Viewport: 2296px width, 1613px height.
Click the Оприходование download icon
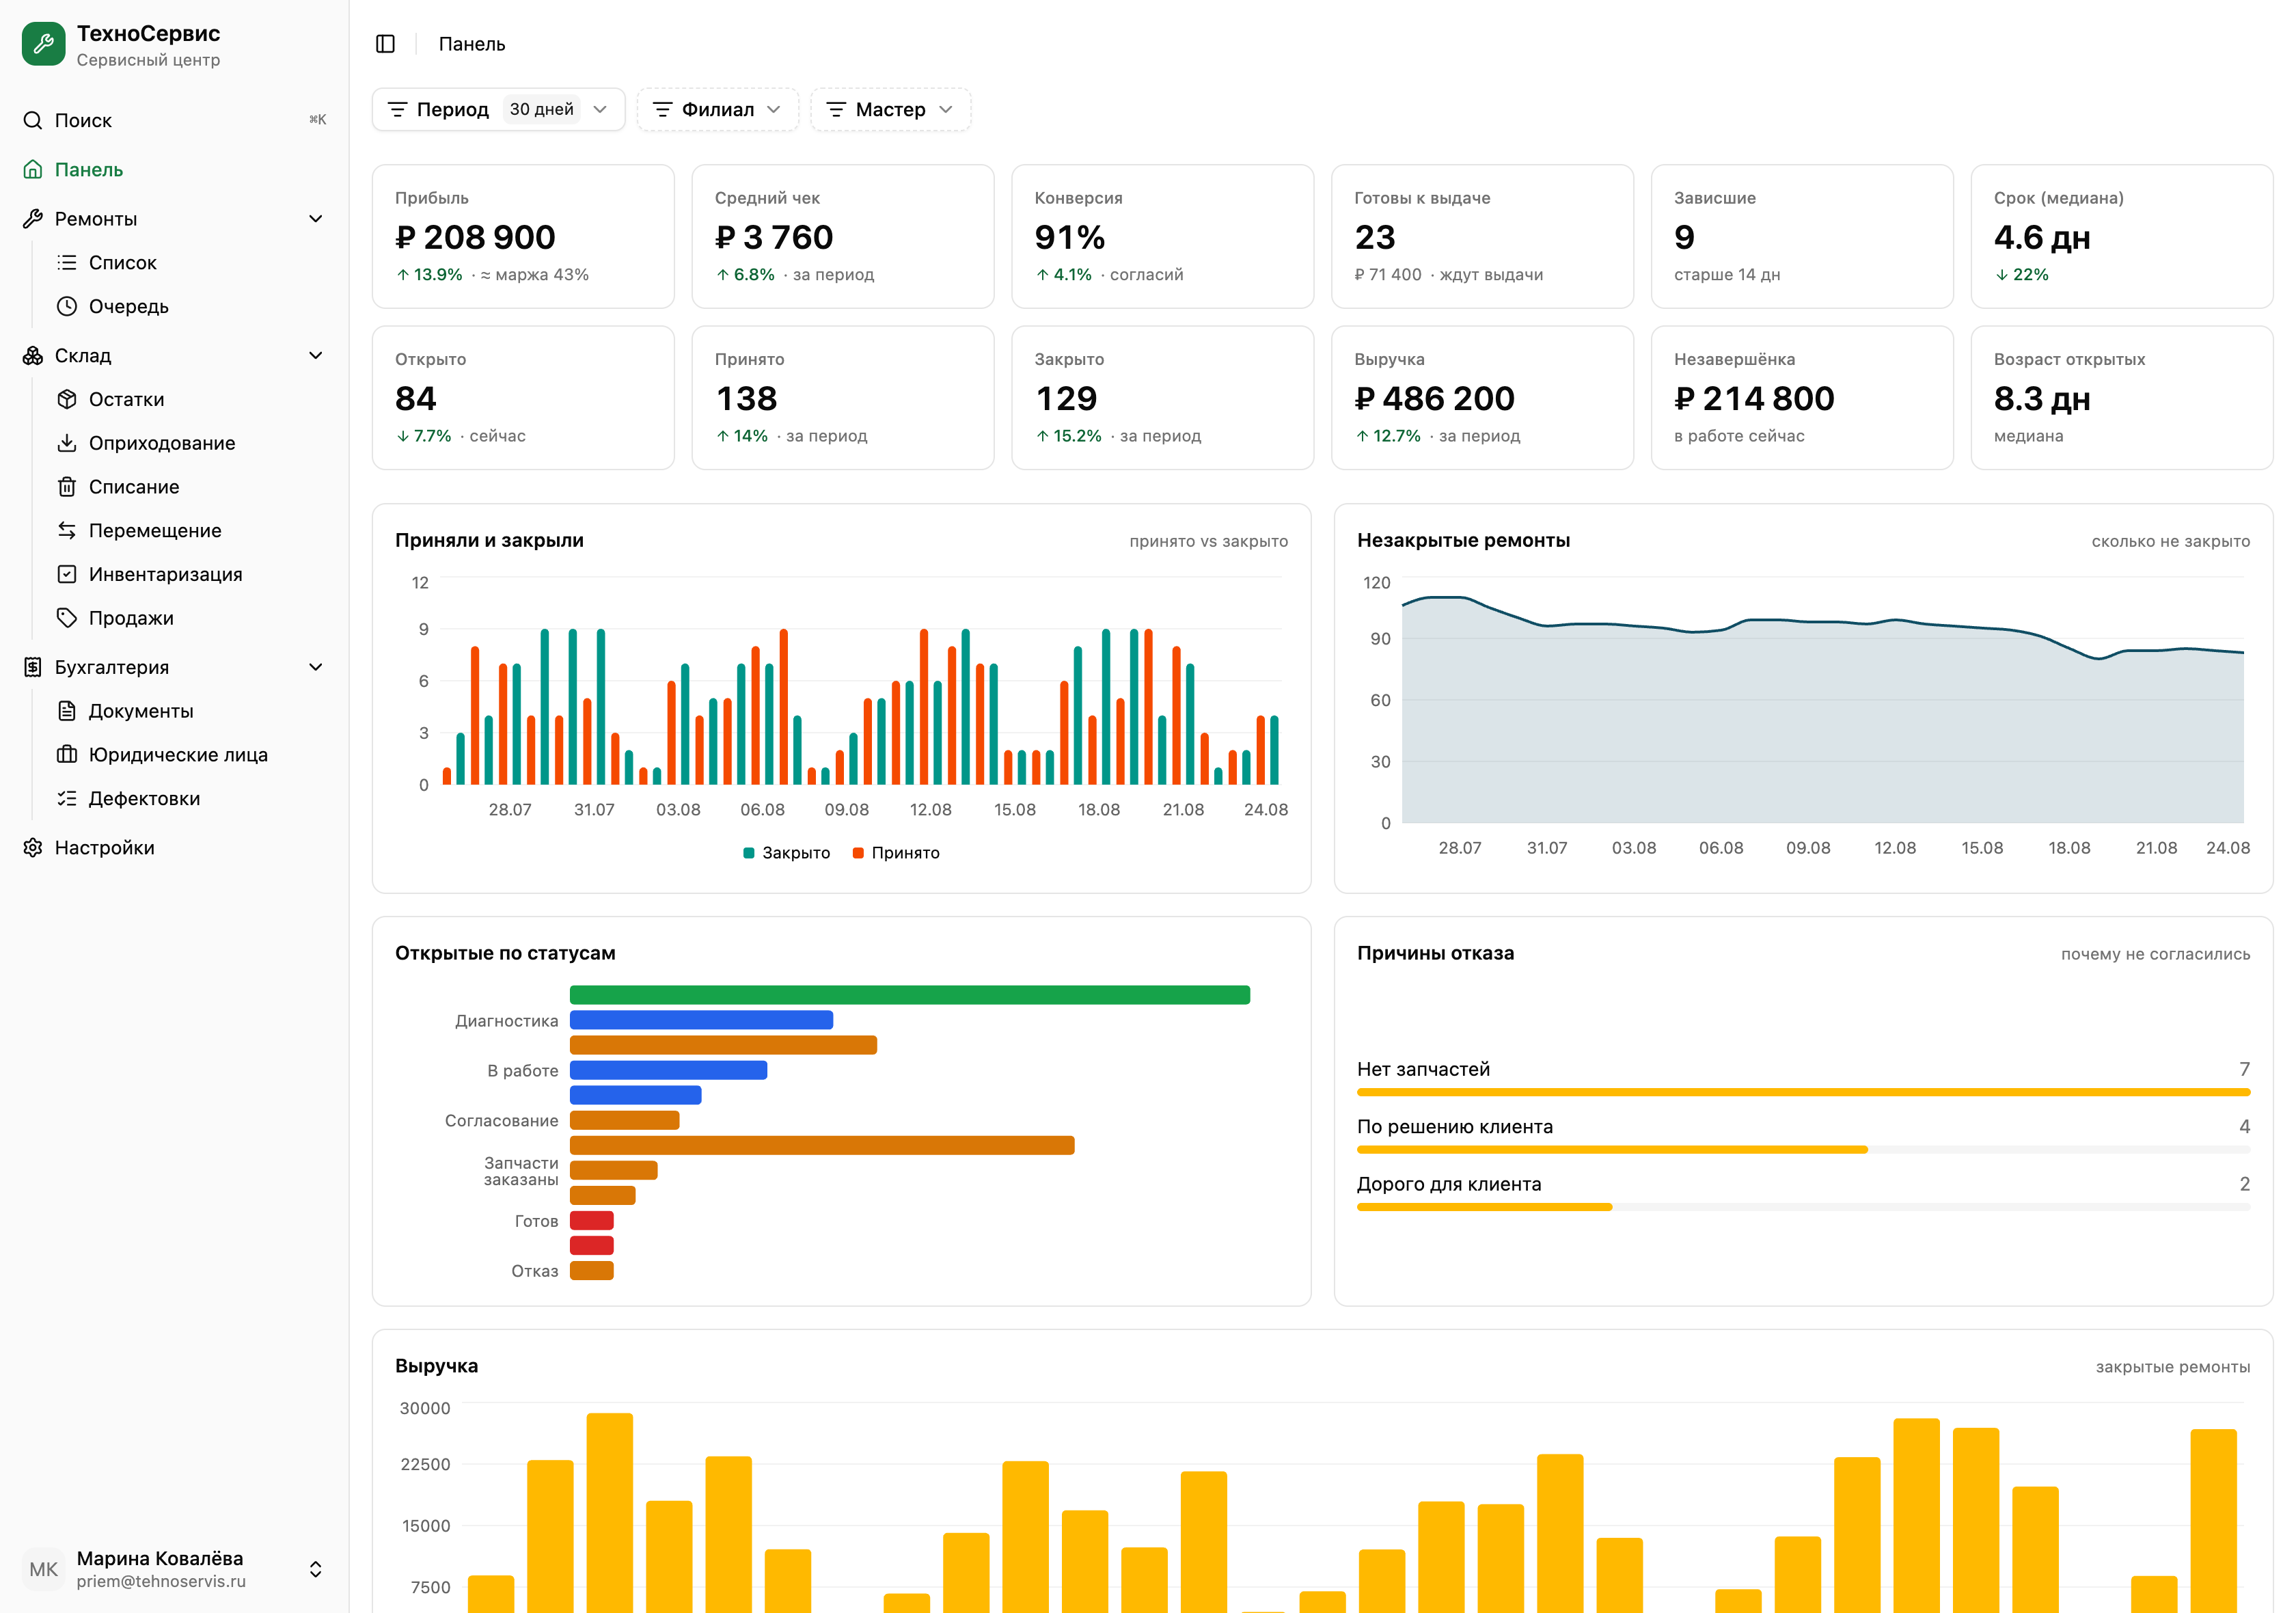point(67,443)
